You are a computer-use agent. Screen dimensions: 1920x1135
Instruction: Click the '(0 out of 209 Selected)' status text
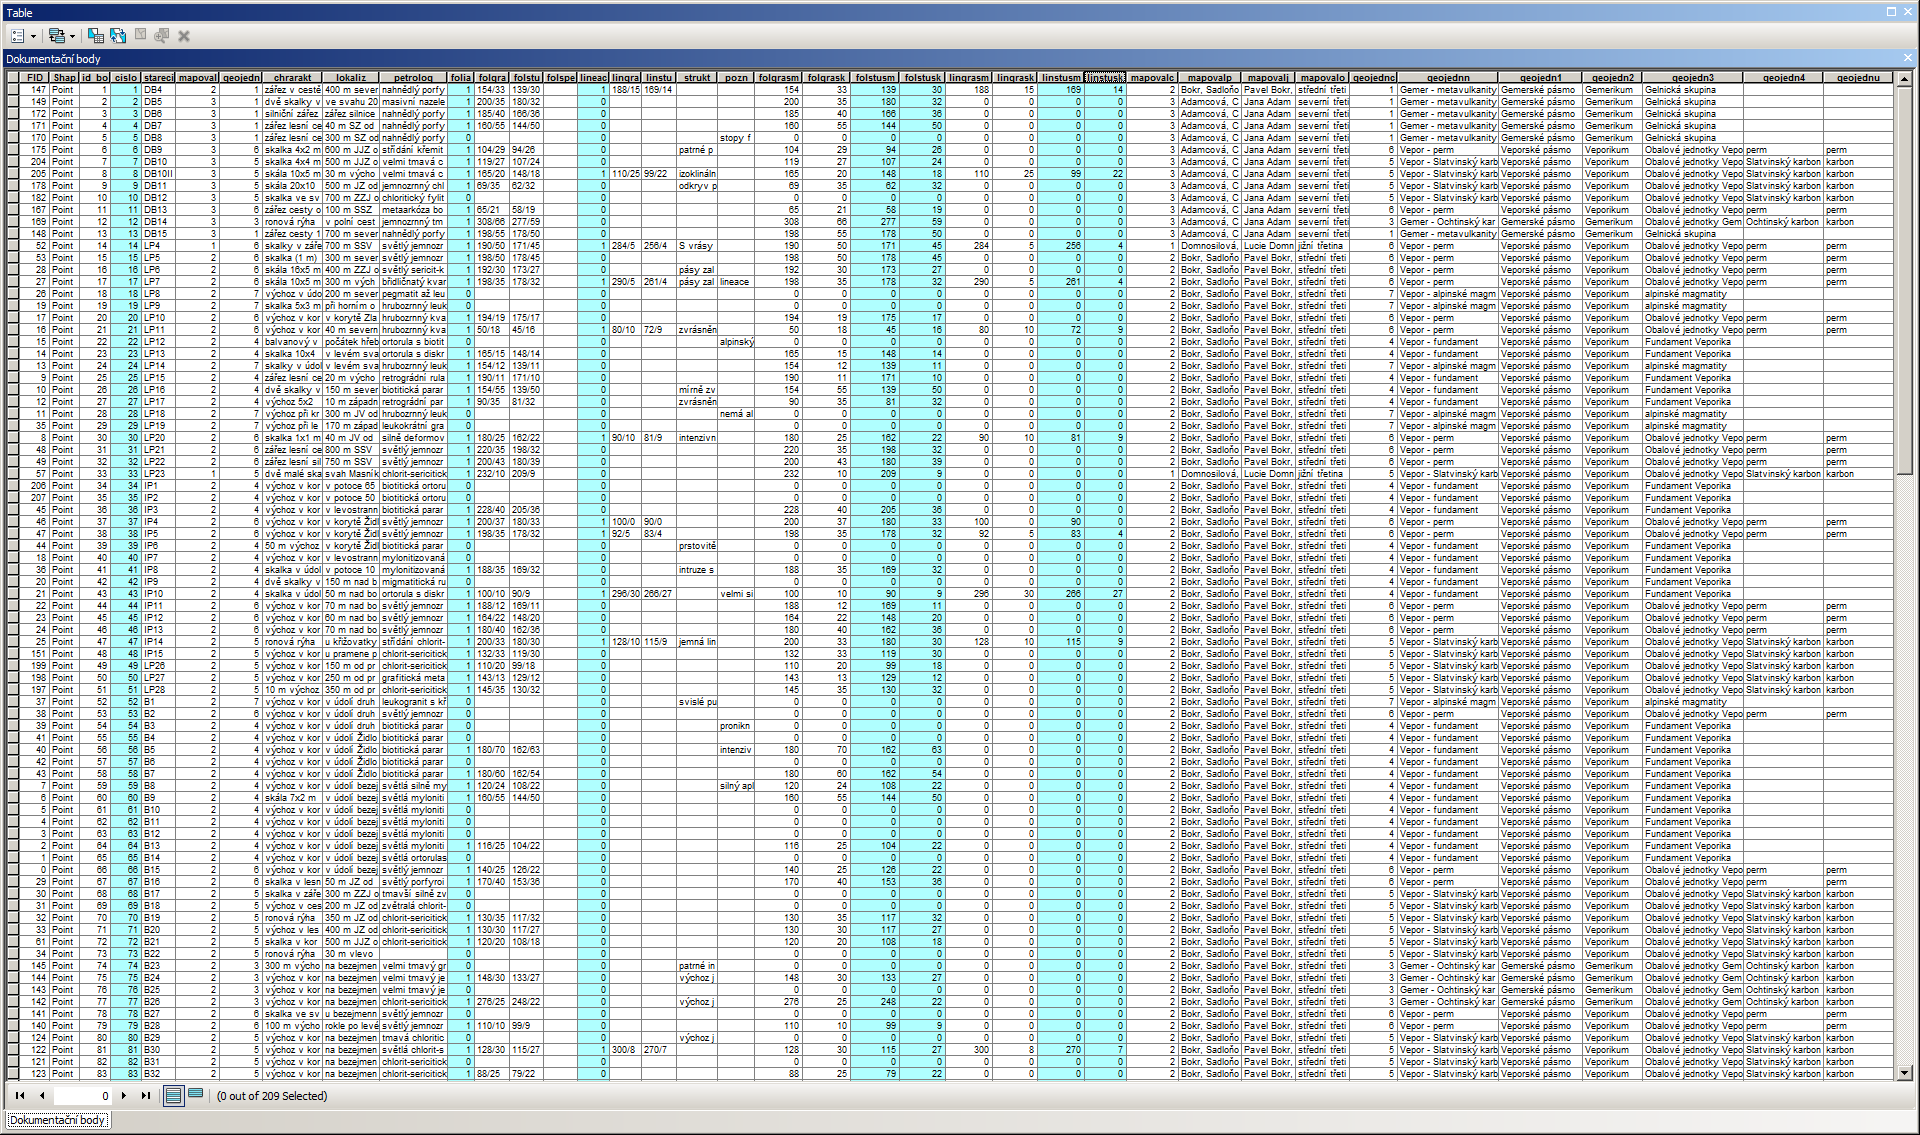272,1096
